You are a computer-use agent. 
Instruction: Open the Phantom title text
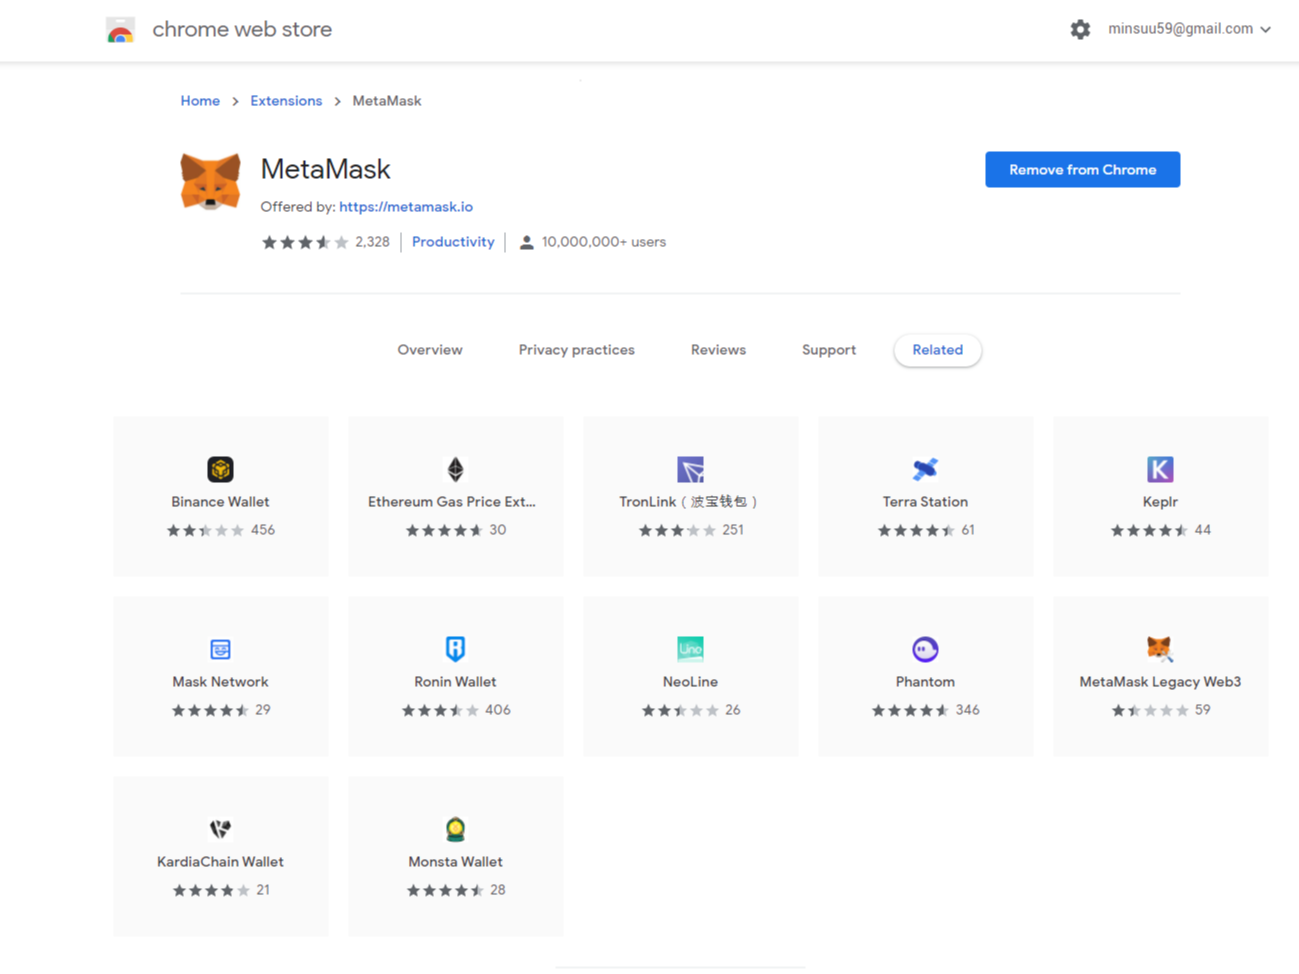tap(925, 682)
